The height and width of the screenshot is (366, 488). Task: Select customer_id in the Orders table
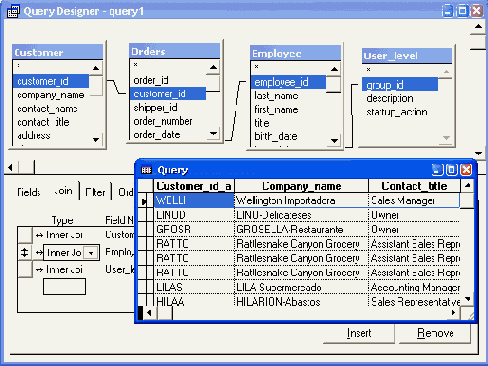168,94
